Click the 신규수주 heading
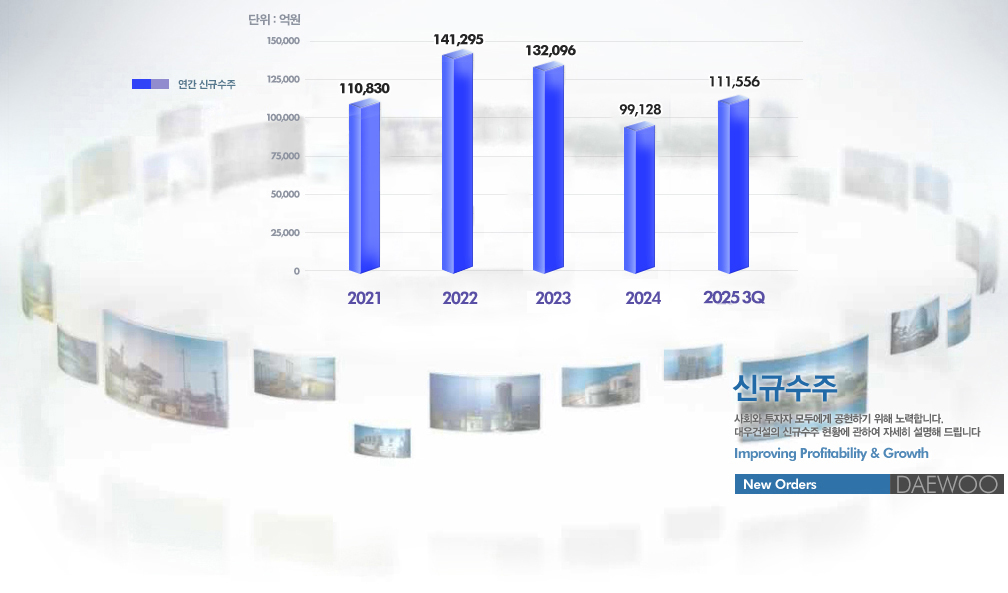 (784, 386)
